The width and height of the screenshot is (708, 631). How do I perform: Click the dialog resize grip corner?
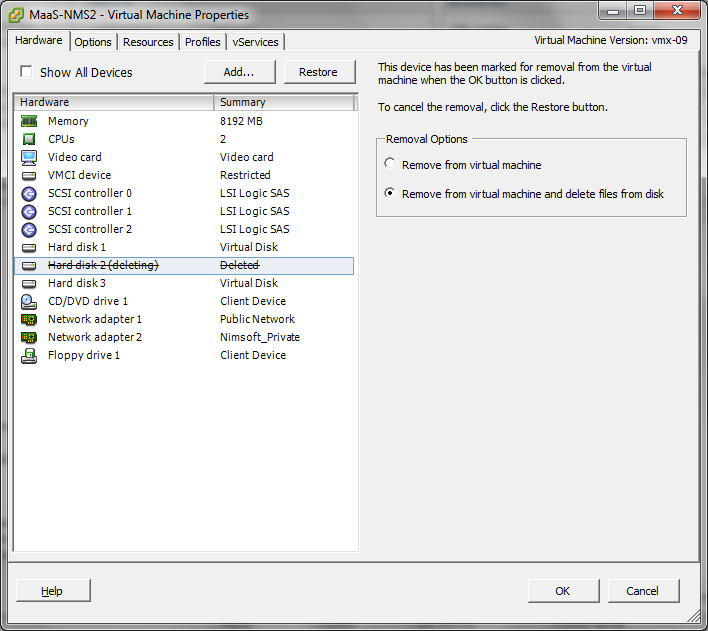coord(694,616)
